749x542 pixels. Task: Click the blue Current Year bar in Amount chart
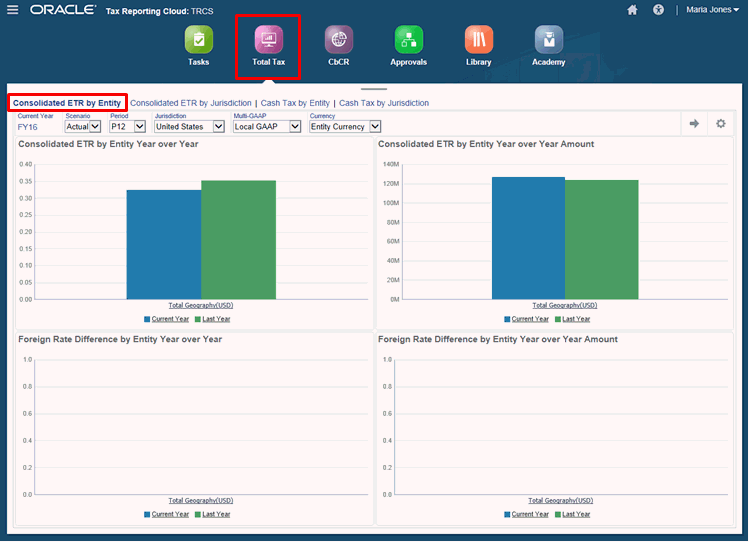[528, 238]
